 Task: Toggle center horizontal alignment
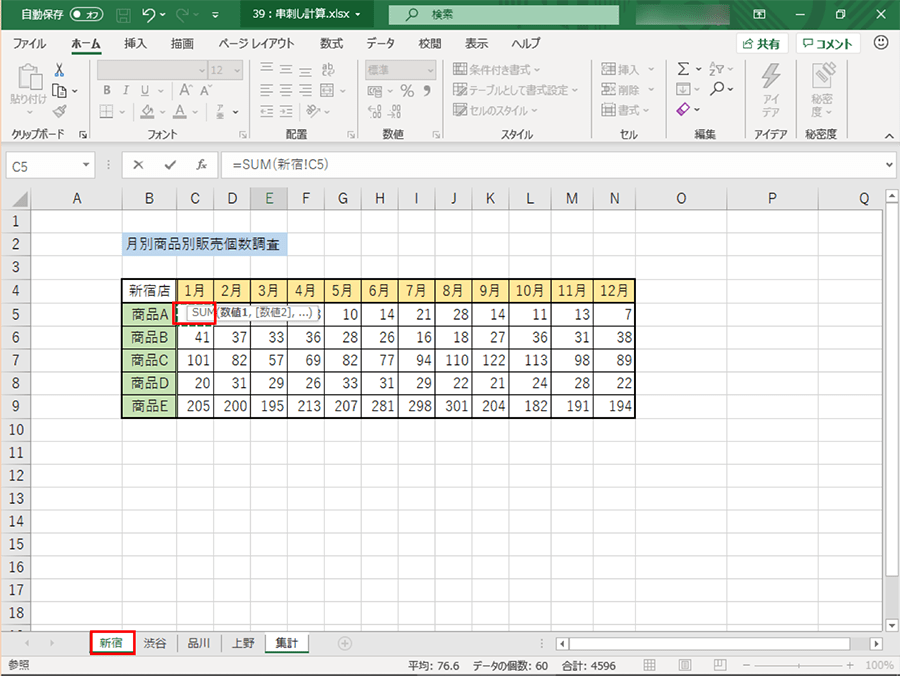click(286, 91)
